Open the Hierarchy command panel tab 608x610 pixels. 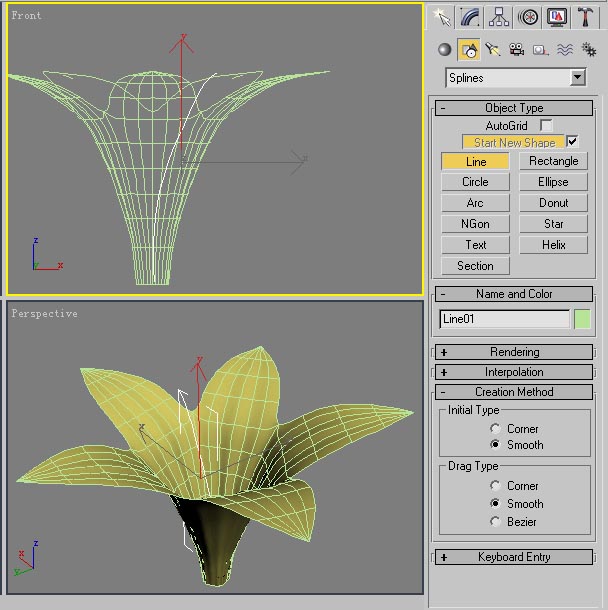click(x=499, y=17)
